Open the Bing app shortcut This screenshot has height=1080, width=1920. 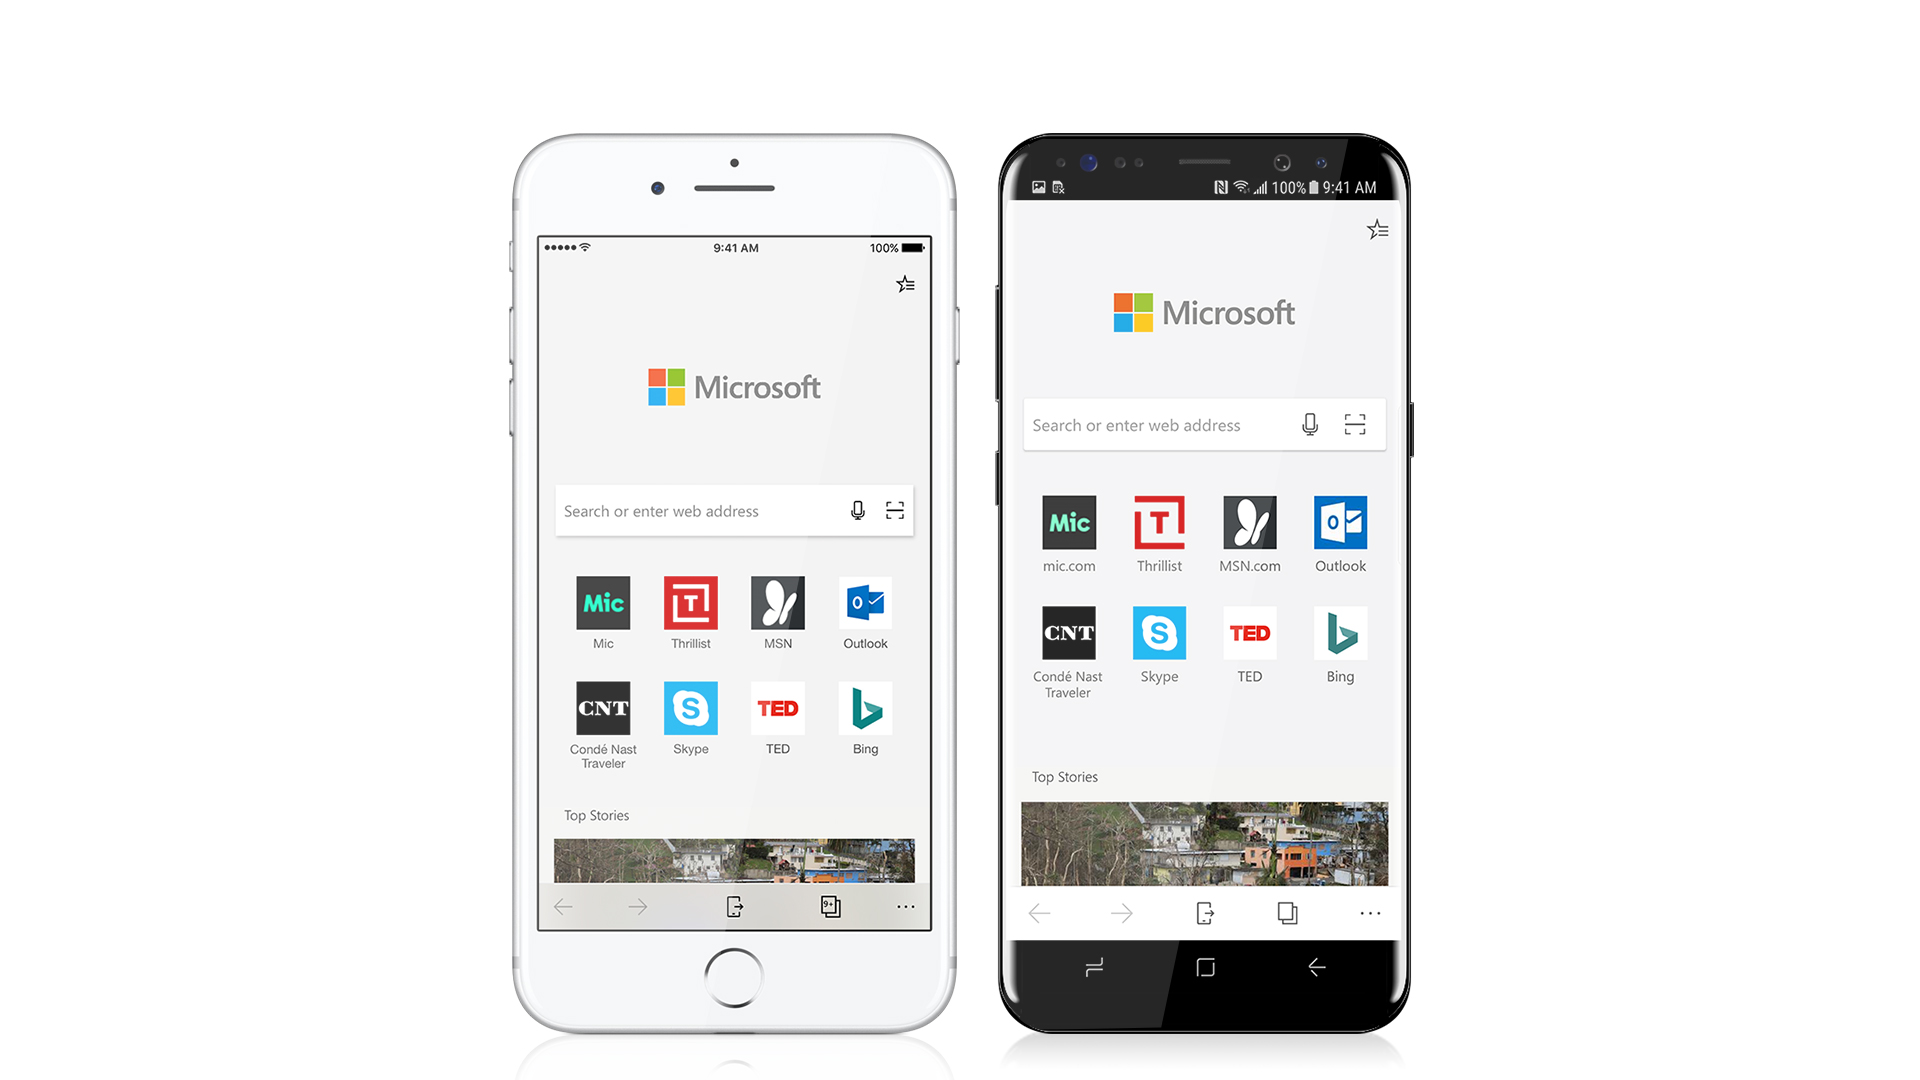pos(864,711)
